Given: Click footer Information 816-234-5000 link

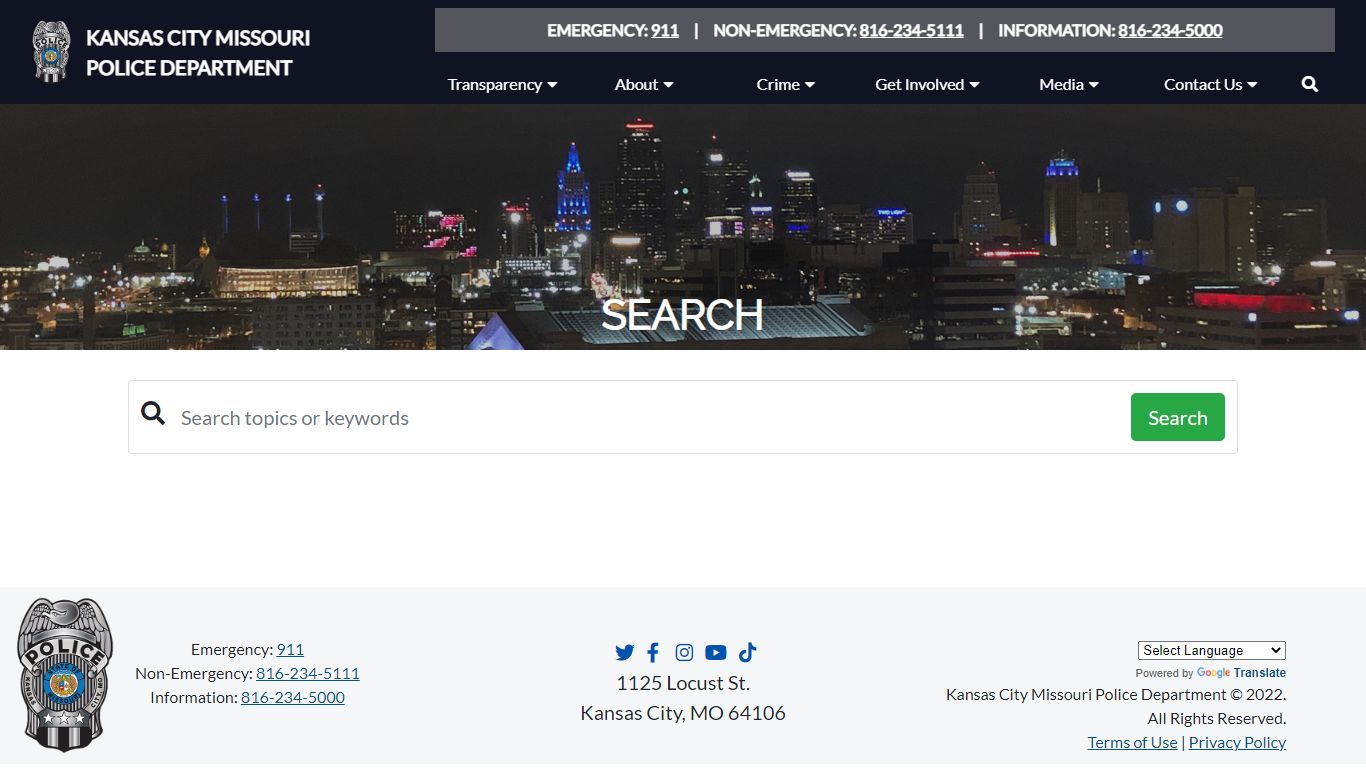Looking at the screenshot, I should pos(293,697).
